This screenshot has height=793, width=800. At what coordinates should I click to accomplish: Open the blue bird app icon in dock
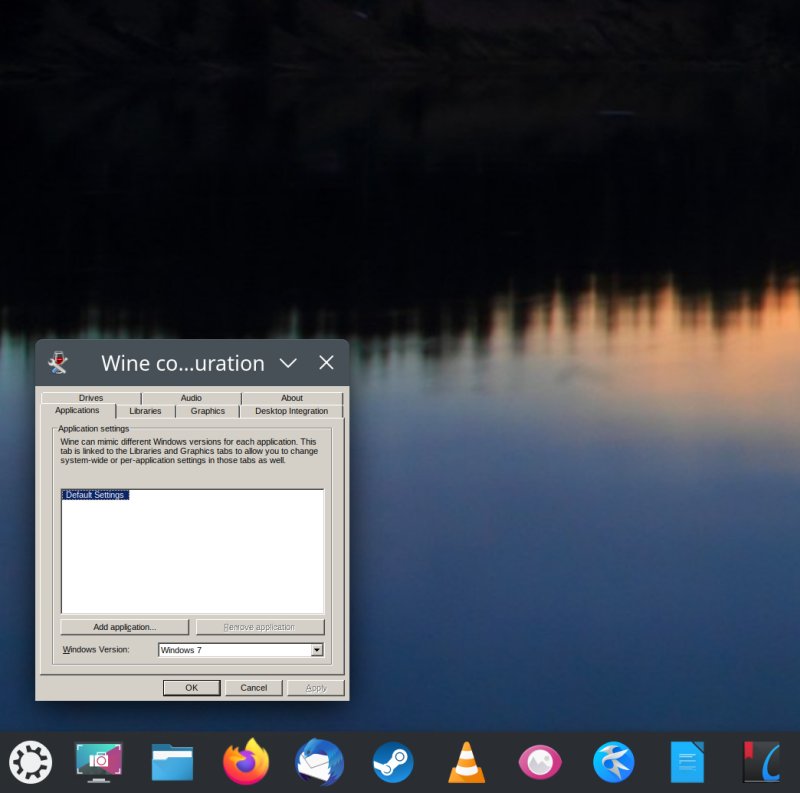coord(613,763)
